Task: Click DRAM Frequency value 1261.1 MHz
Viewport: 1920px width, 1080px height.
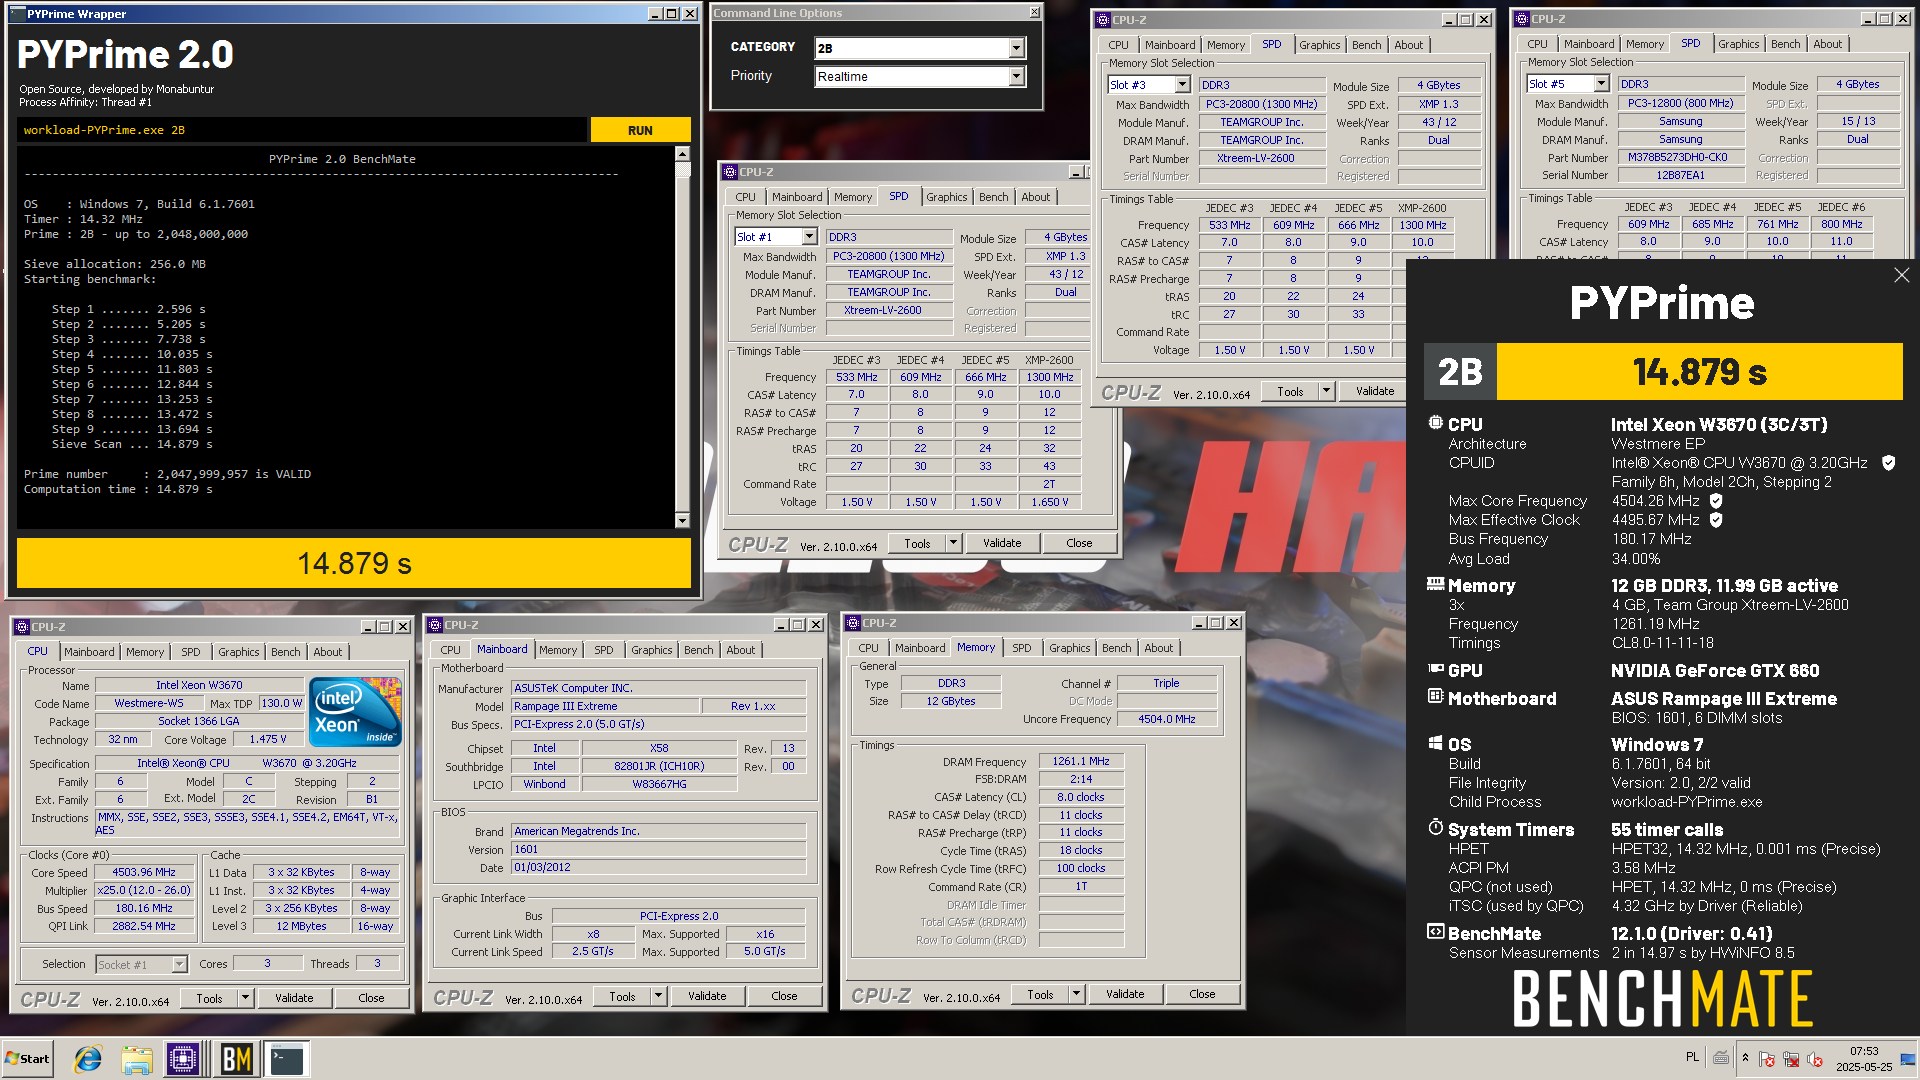Action: coord(1081,761)
